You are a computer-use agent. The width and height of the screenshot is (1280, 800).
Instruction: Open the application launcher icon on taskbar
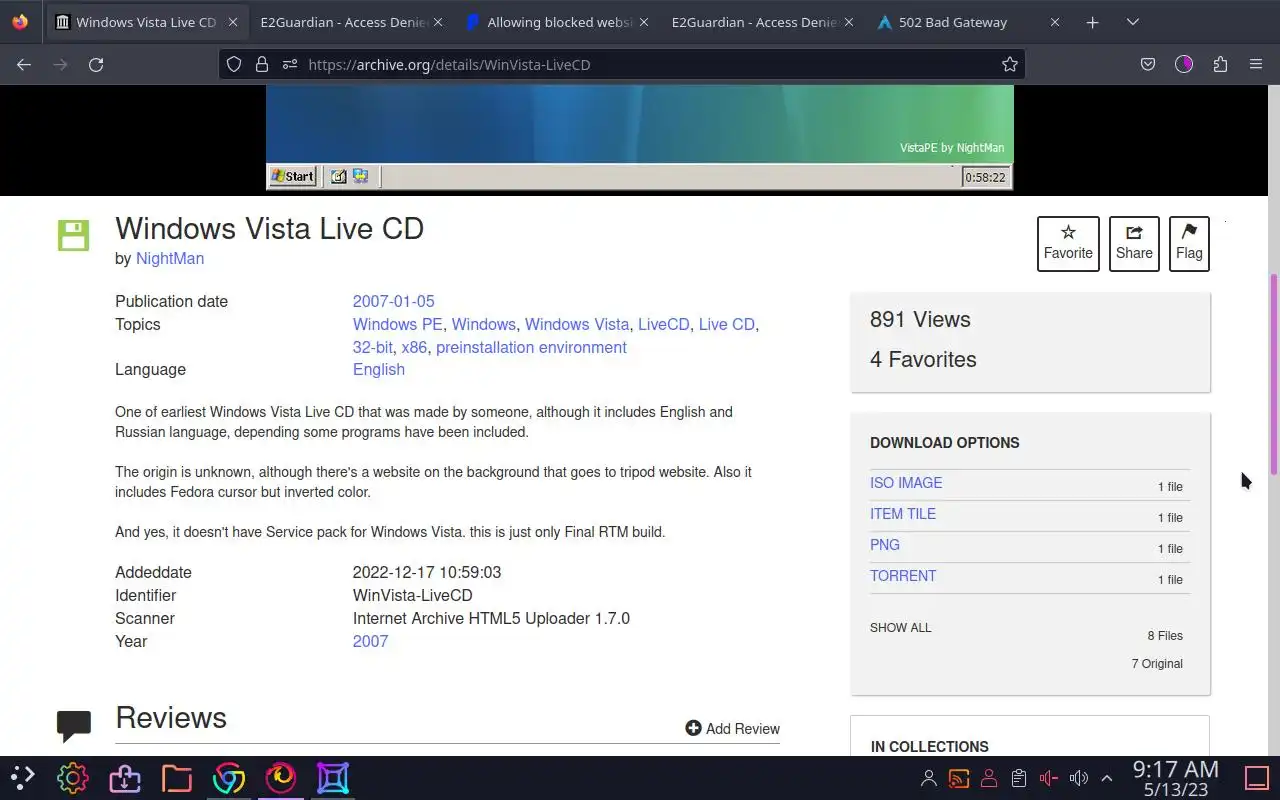[22, 777]
